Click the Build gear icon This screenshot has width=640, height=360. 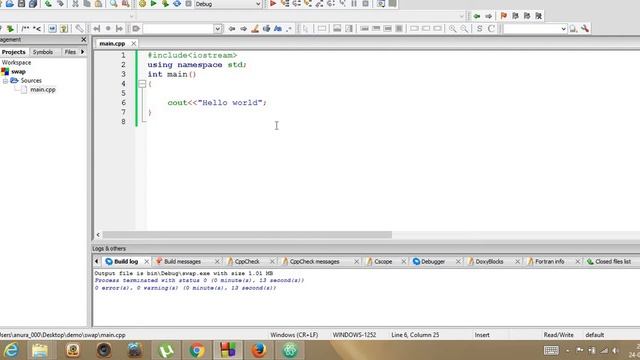click(x=142, y=4)
